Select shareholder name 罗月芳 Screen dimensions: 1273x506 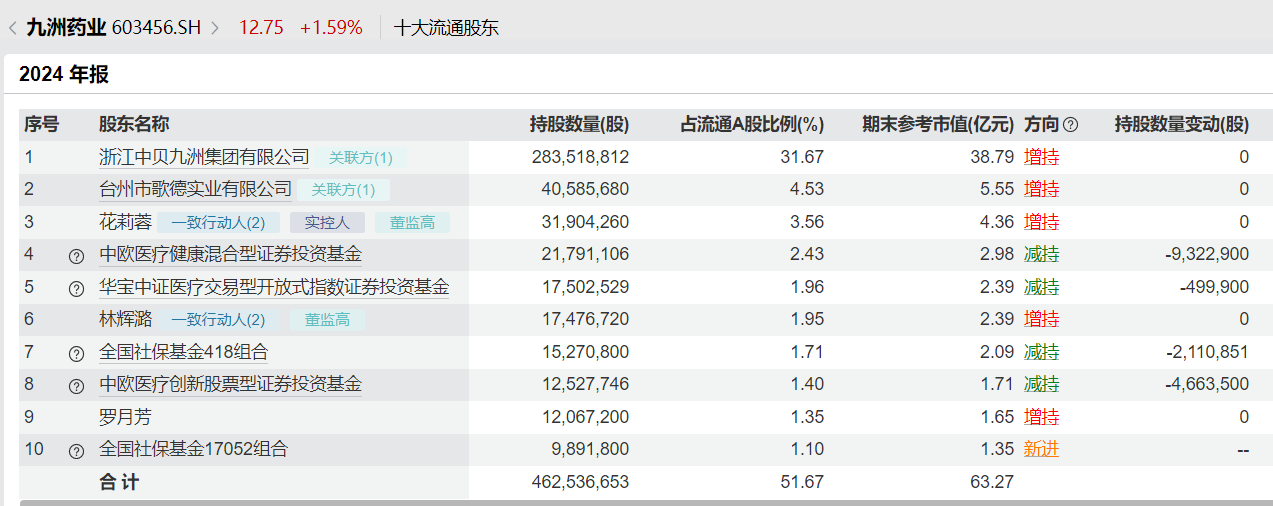pos(125,416)
